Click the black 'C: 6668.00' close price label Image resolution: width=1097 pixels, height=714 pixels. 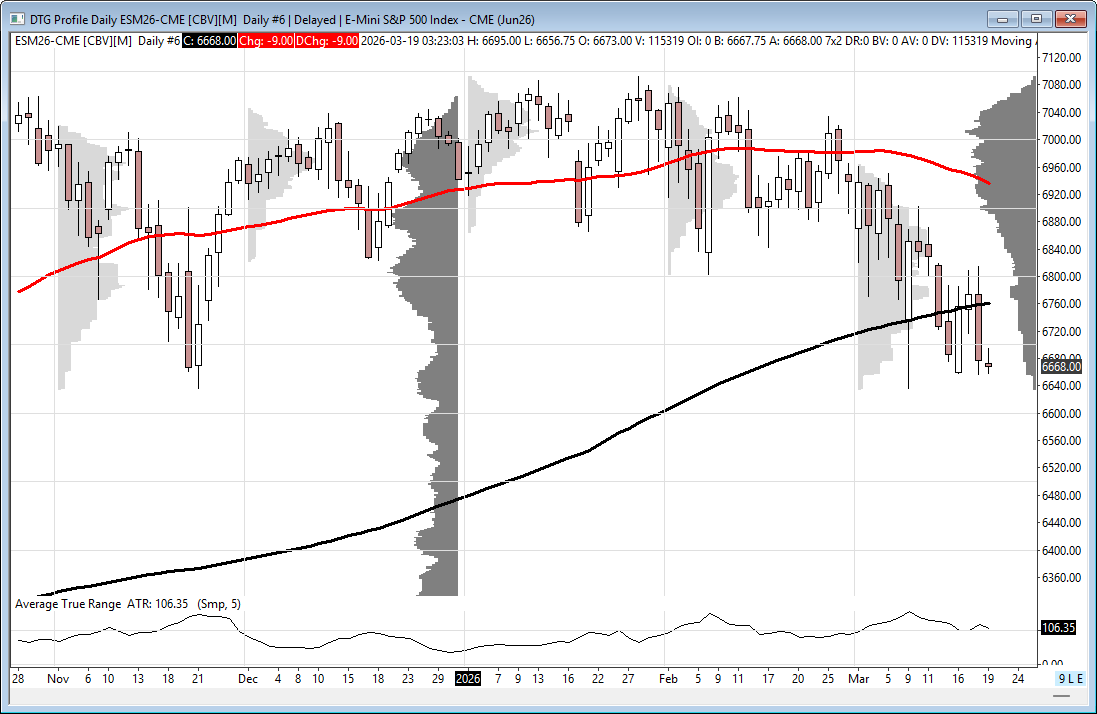click(209, 40)
